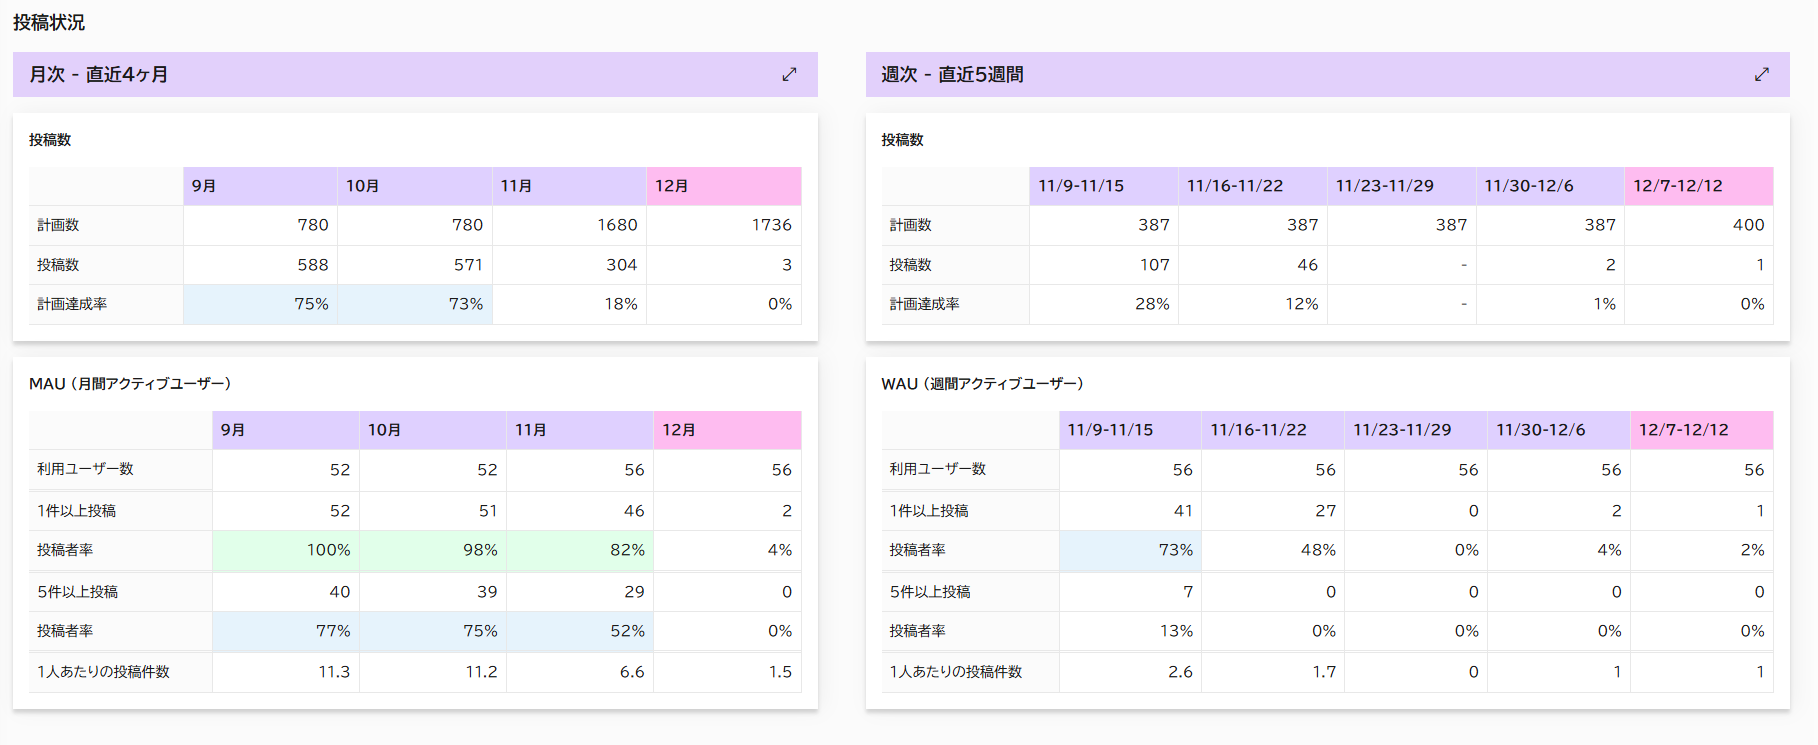
Task: Click the 投稿状況 page heading
Action: [49, 22]
